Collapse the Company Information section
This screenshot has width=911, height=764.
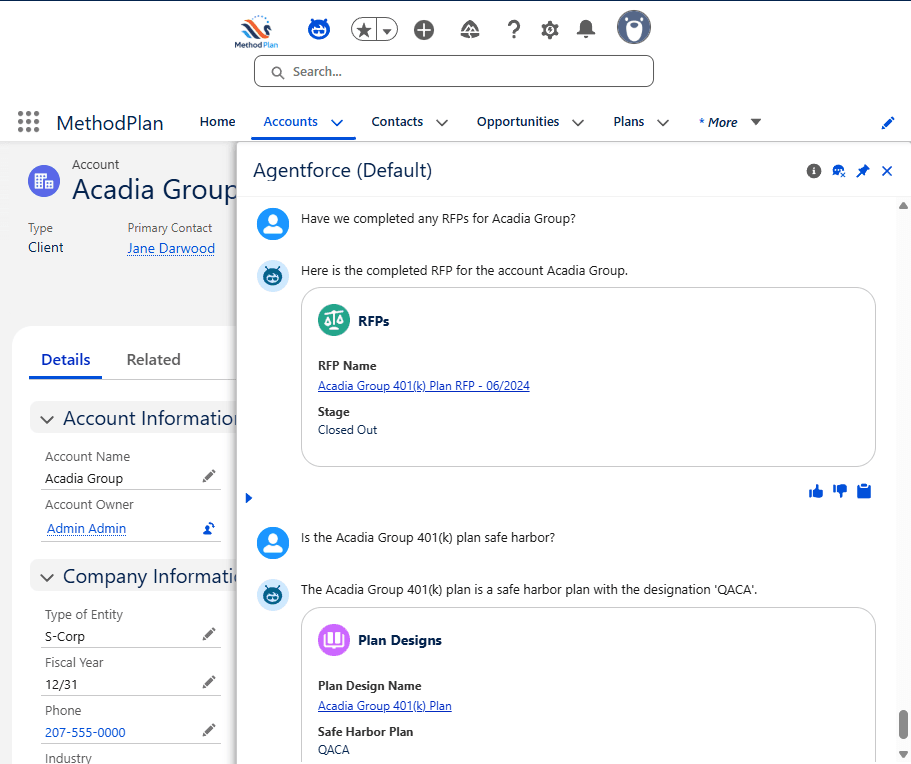point(47,578)
